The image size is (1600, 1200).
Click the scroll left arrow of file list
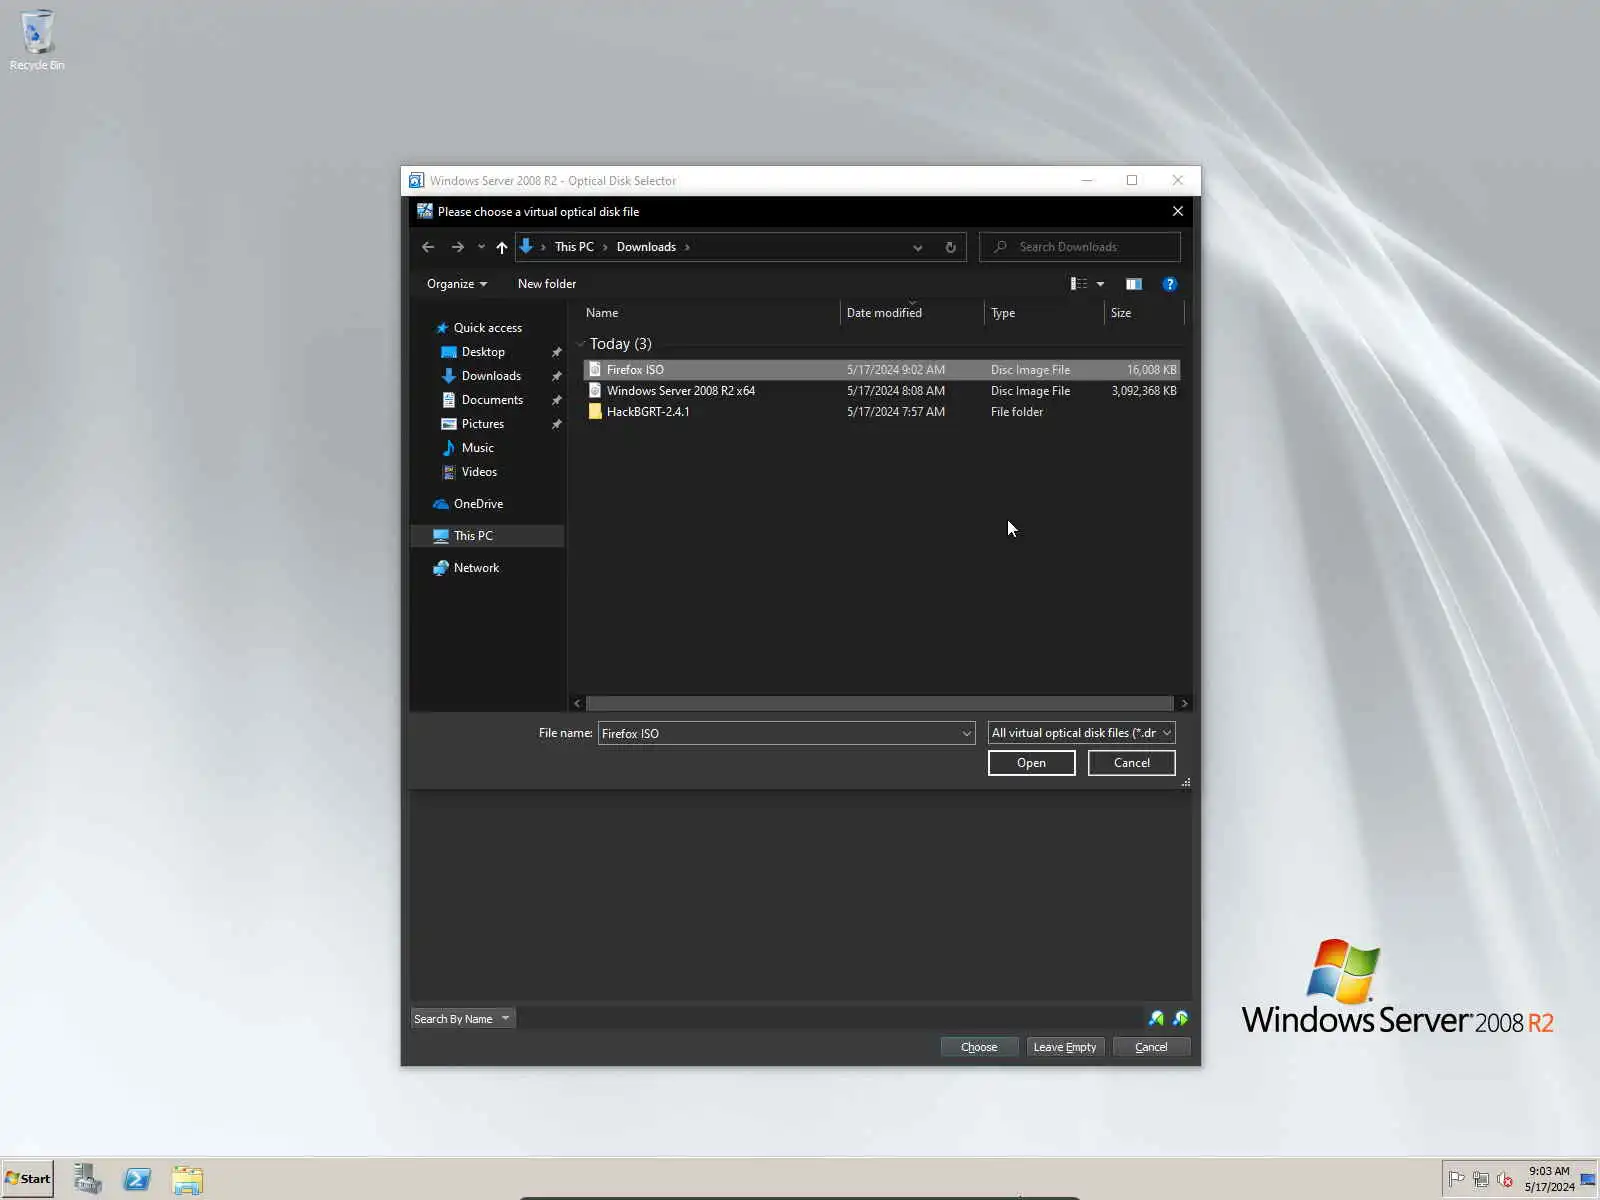point(577,704)
